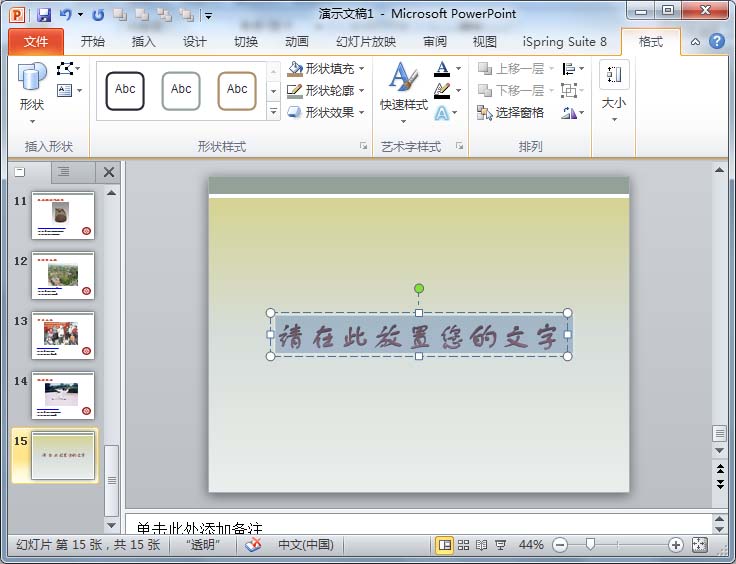The width and height of the screenshot is (736, 564).
Task: Expand the Shape Effects (形状效果) dropdown
Action: click(x=361, y=113)
